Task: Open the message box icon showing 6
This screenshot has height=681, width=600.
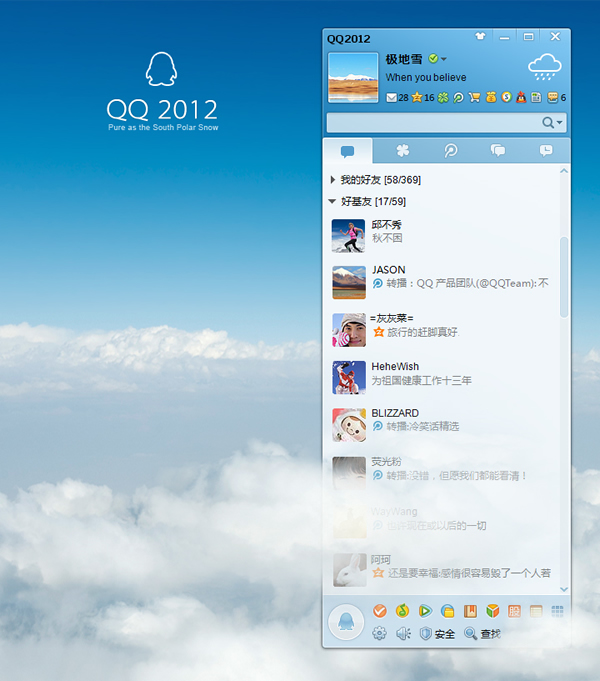Action: 553,97
